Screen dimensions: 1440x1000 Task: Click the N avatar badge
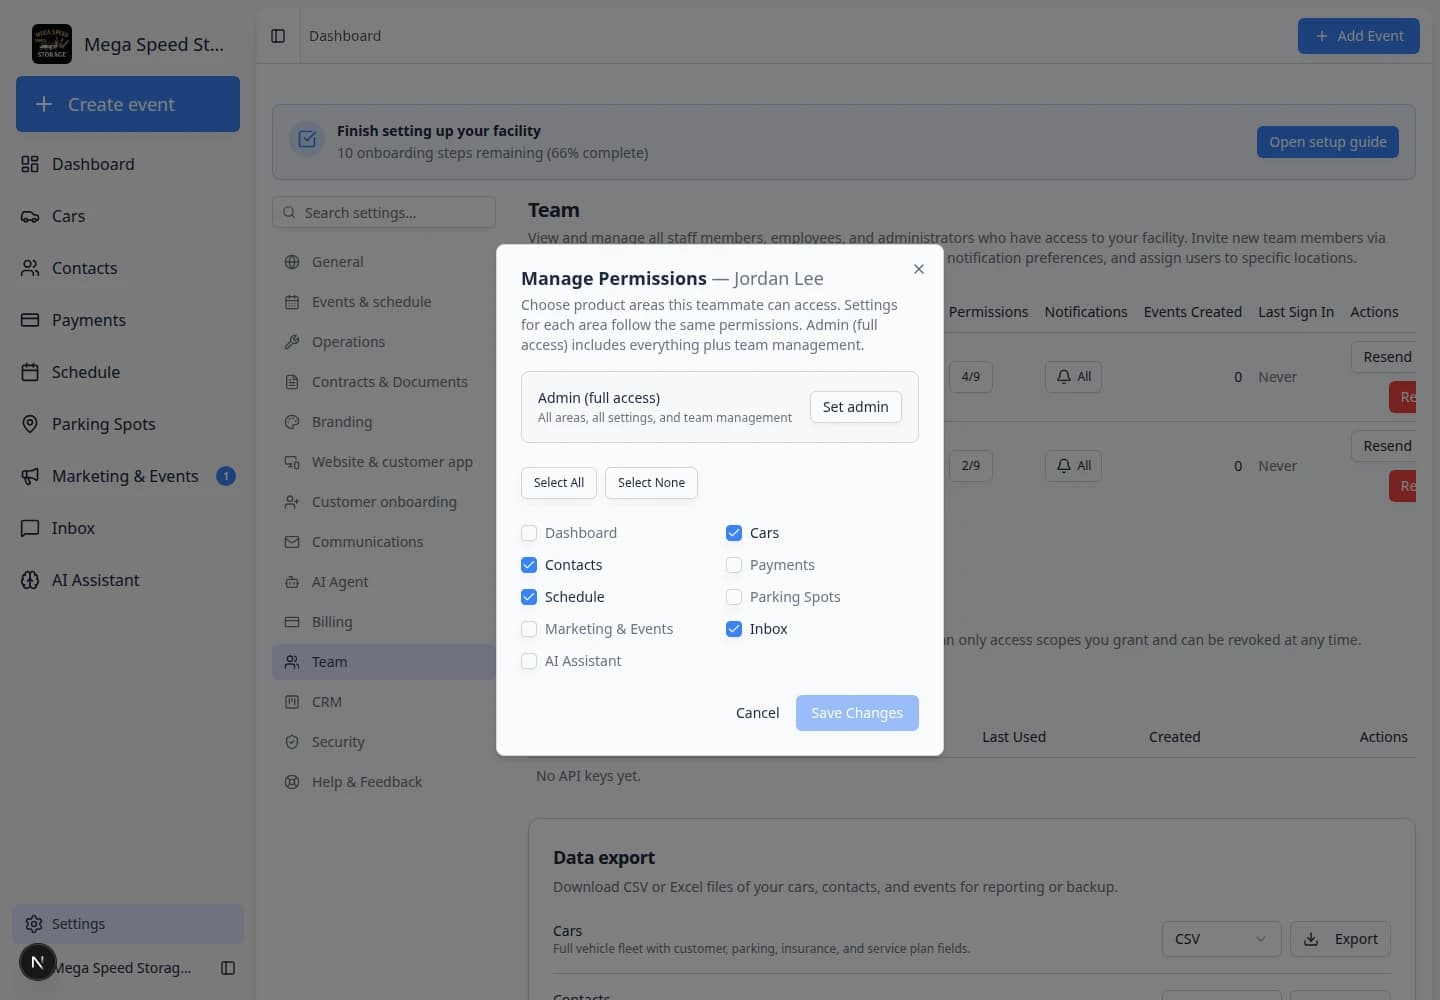[x=38, y=962]
